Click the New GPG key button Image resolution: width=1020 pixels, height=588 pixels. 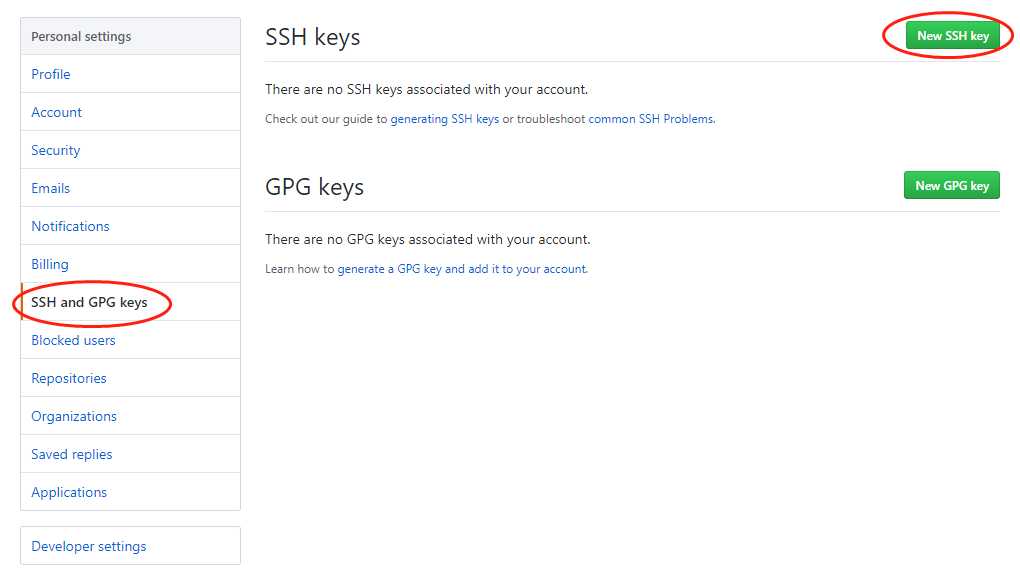click(x=951, y=186)
